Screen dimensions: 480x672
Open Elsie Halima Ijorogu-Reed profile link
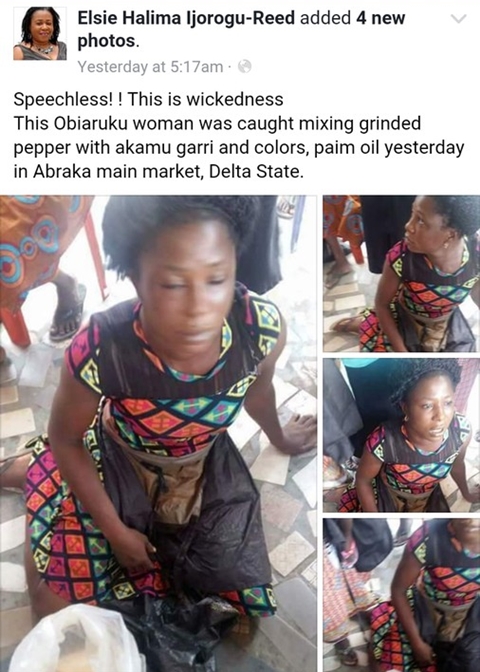[x=186, y=18]
